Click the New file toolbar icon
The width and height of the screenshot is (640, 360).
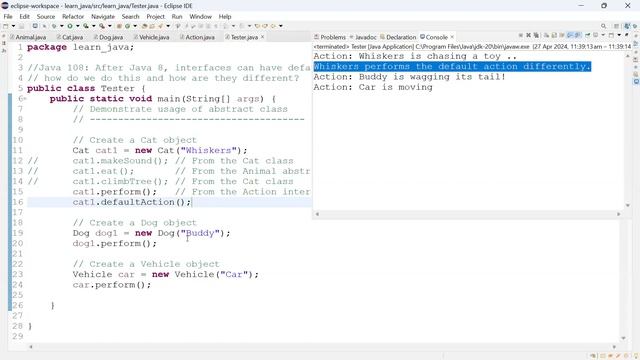pos(5,26)
